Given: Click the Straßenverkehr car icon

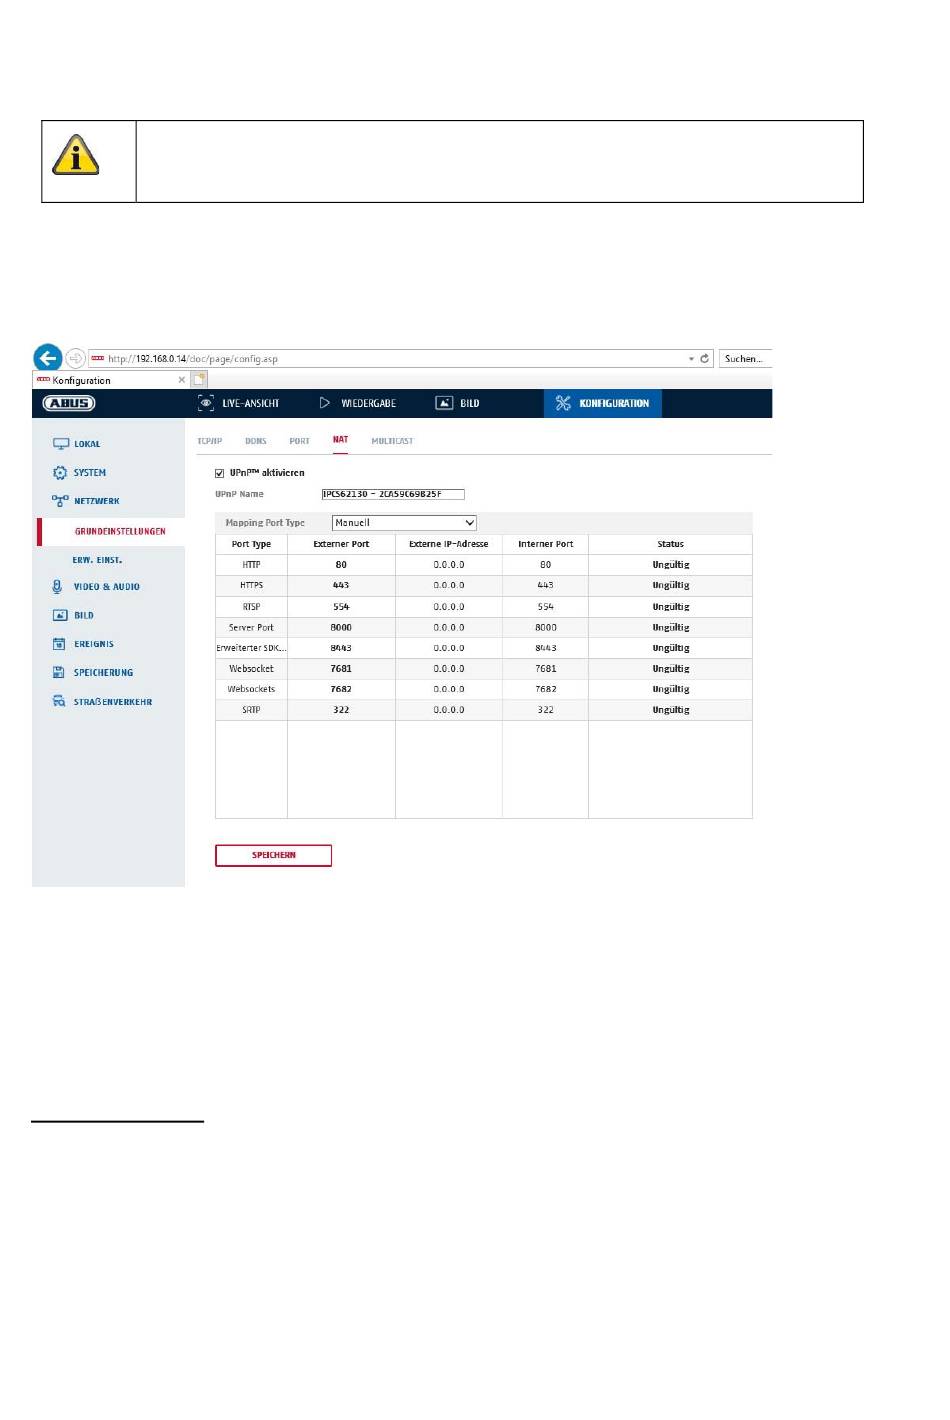Looking at the screenshot, I should pyautogui.click(x=59, y=702).
